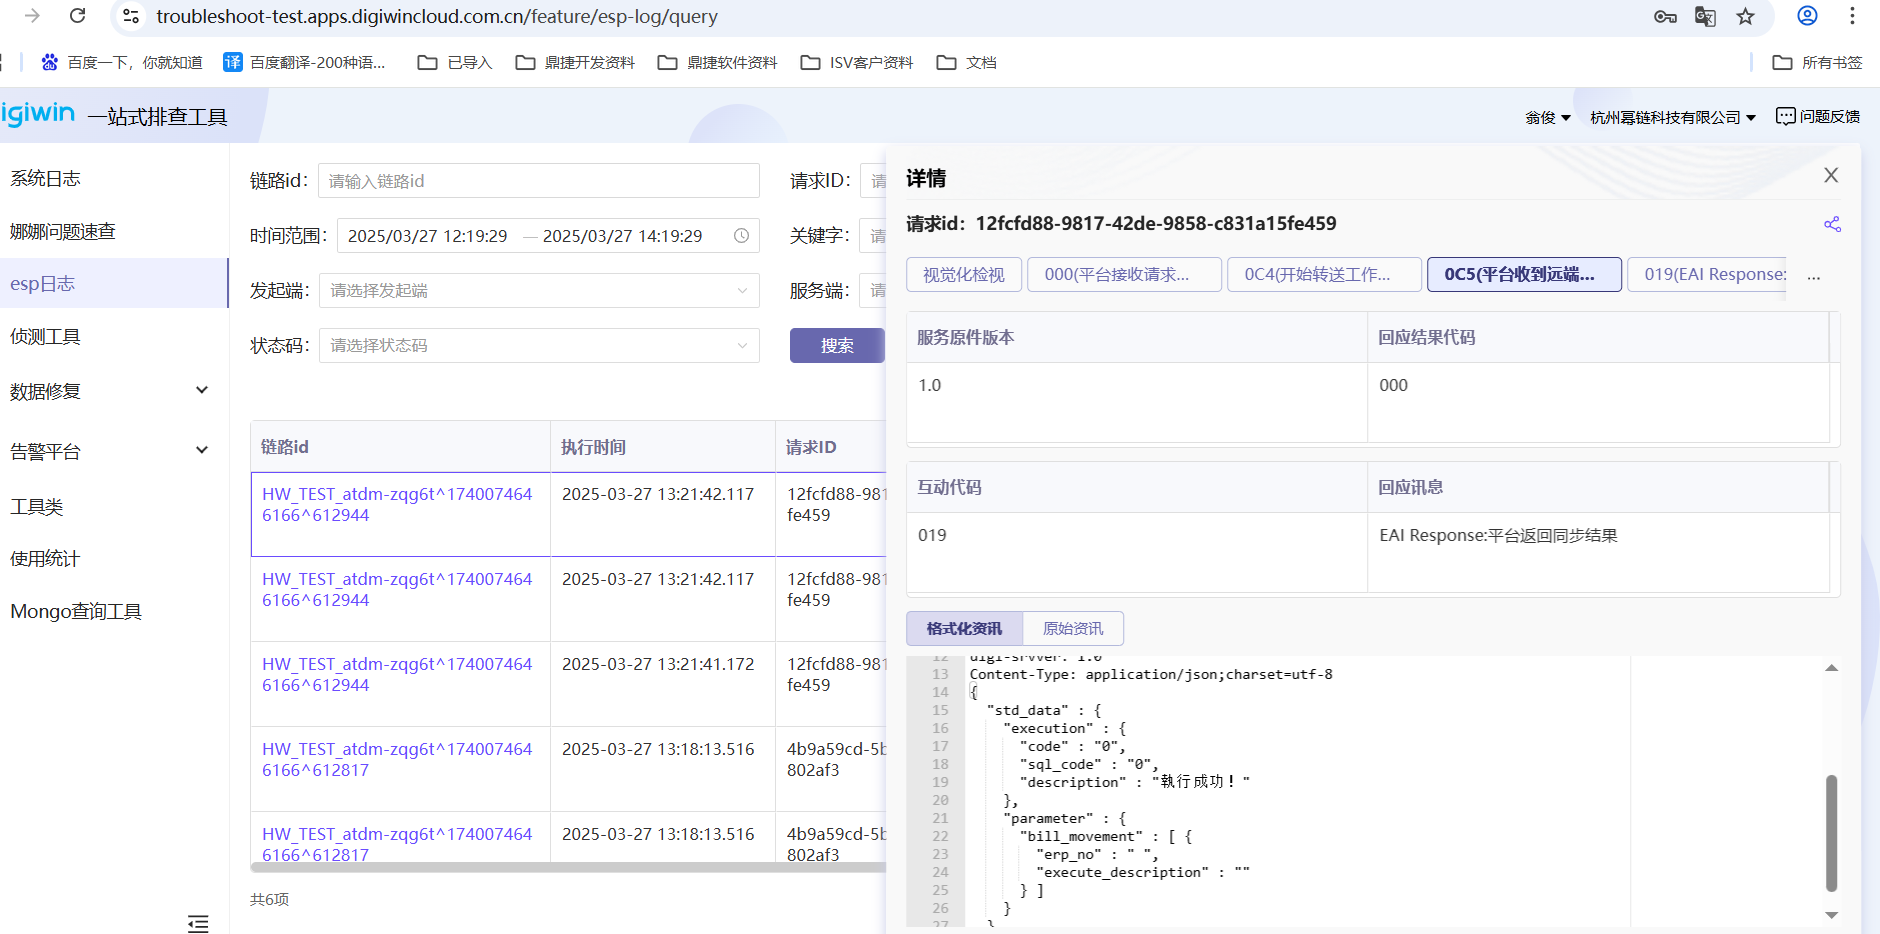Select 娜娜问题速查 in the sidebar
1880x934 pixels.
(114, 231)
